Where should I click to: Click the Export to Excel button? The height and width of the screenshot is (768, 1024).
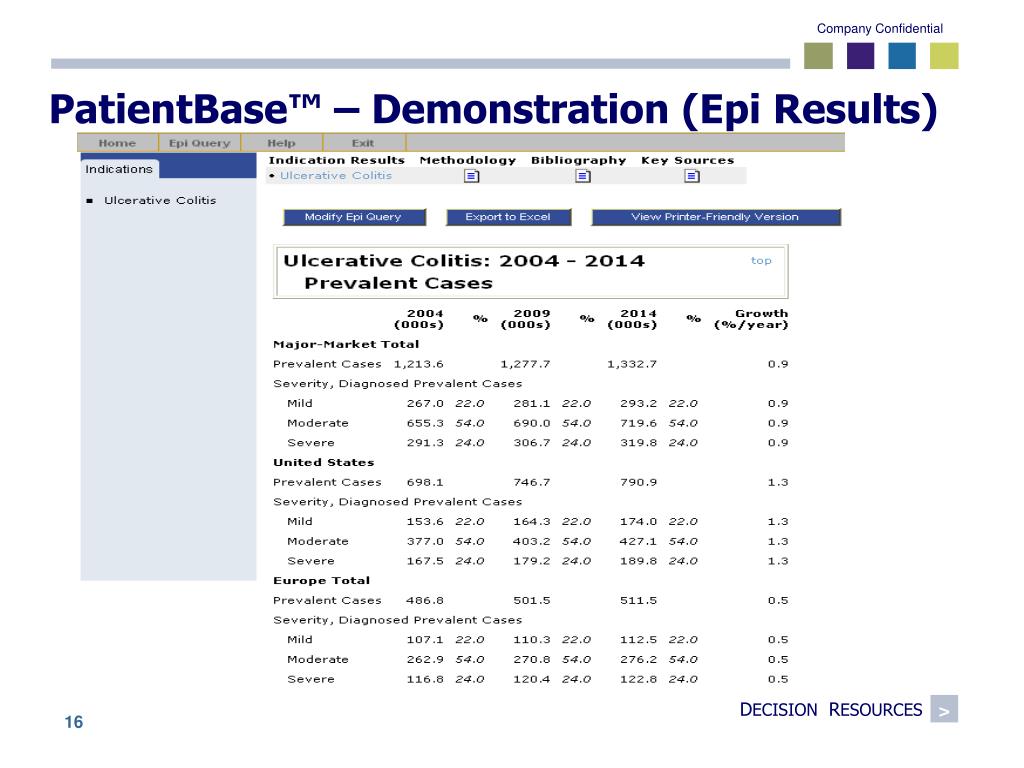tap(508, 217)
